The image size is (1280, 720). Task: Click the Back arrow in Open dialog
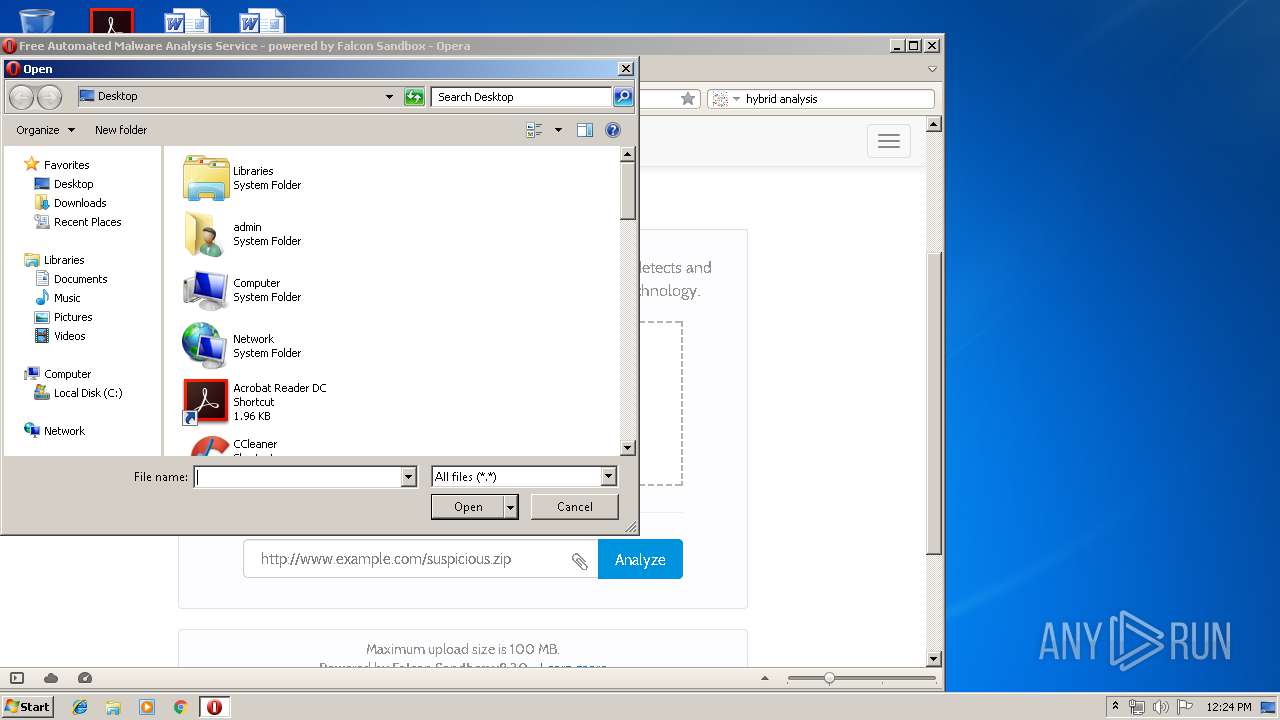point(22,97)
